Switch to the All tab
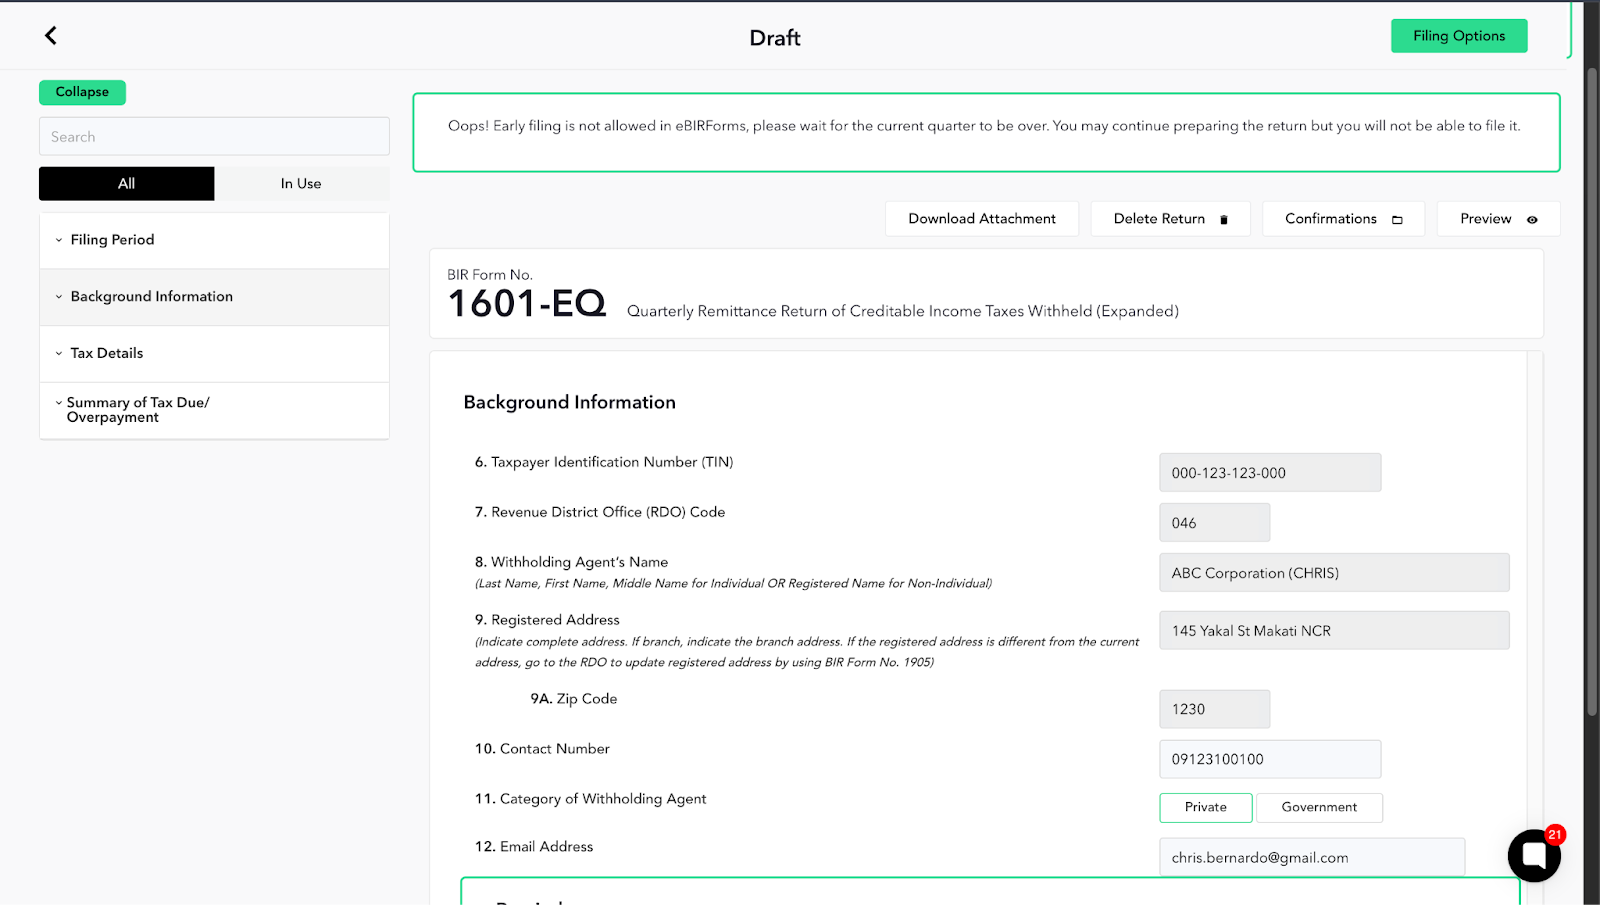Viewport: 1600px width, 905px height. (x=126, y=184)
